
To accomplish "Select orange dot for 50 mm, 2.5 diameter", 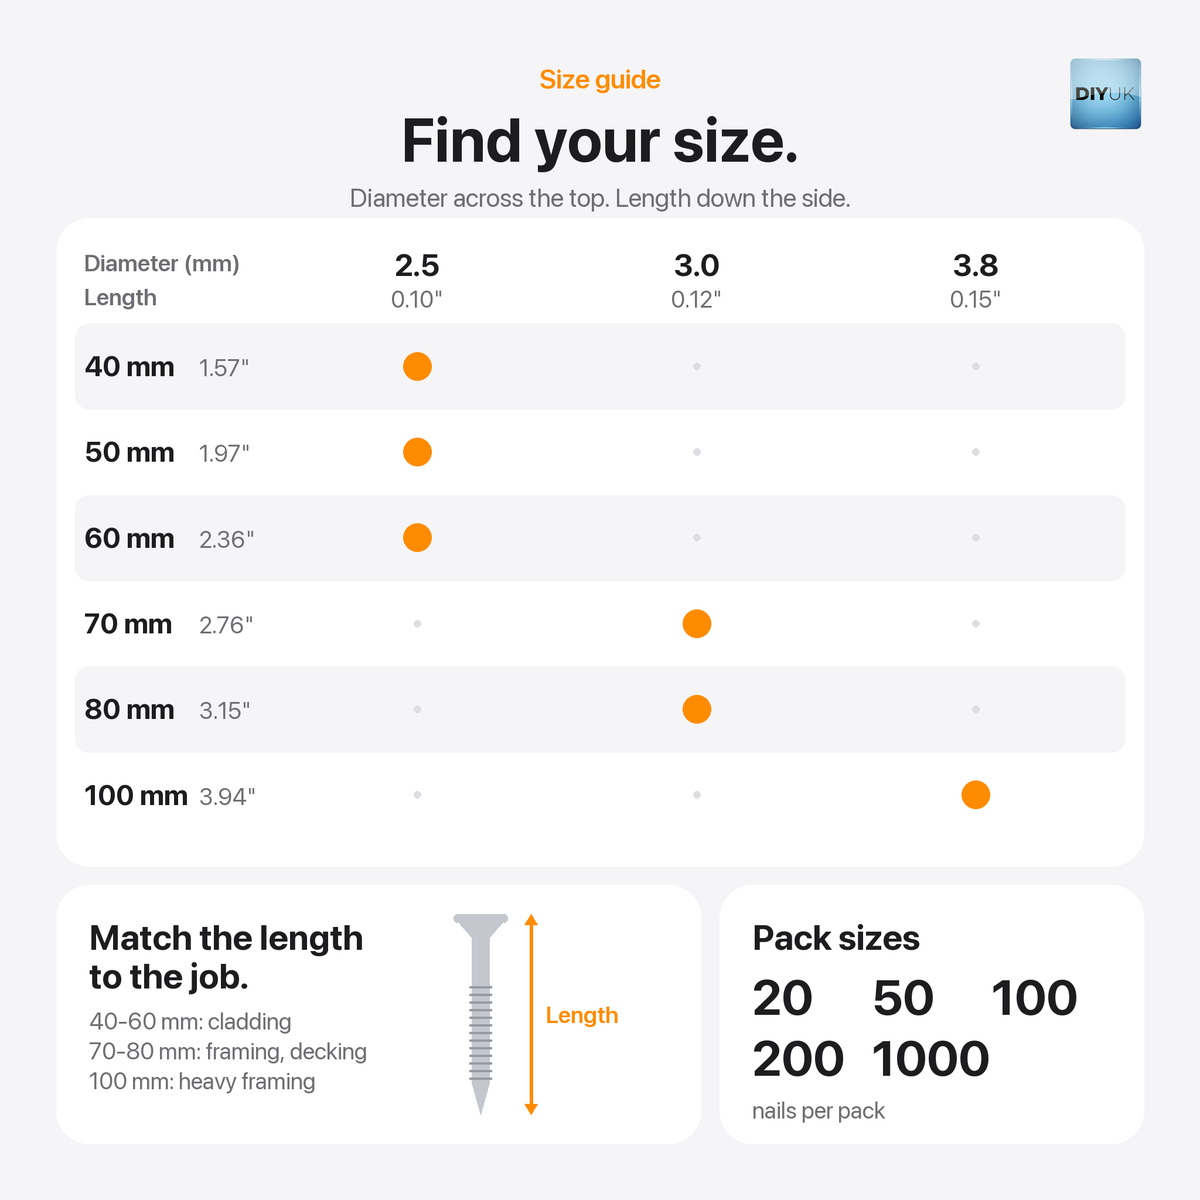I will coord(417,452).
